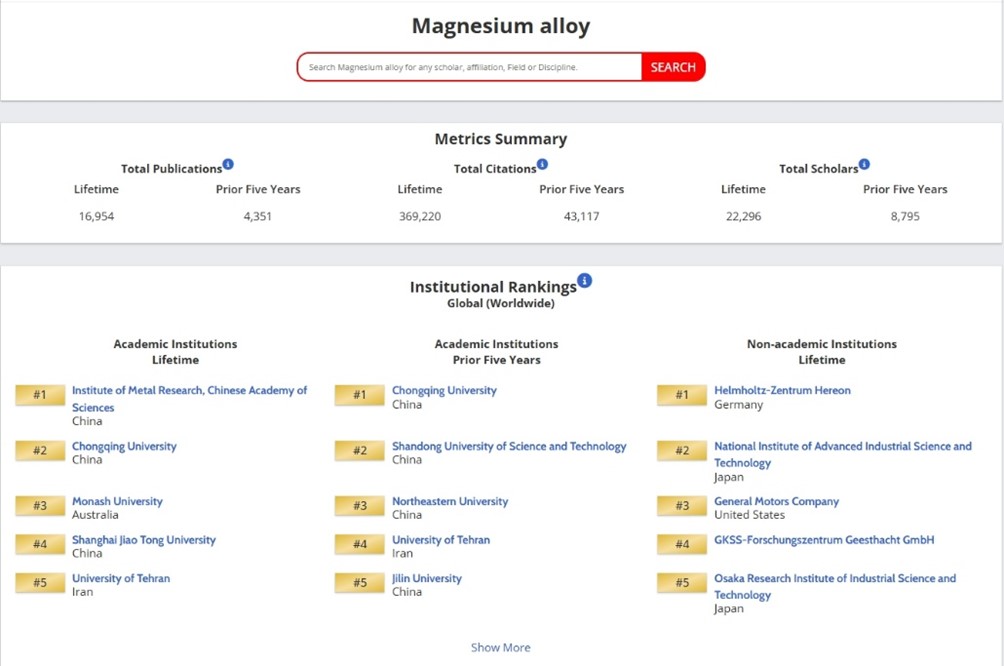Image resolution: width=1004 pixels, height=666 pixels.
Task: Open Jilin University link
Action: click(x=427, y=578)
